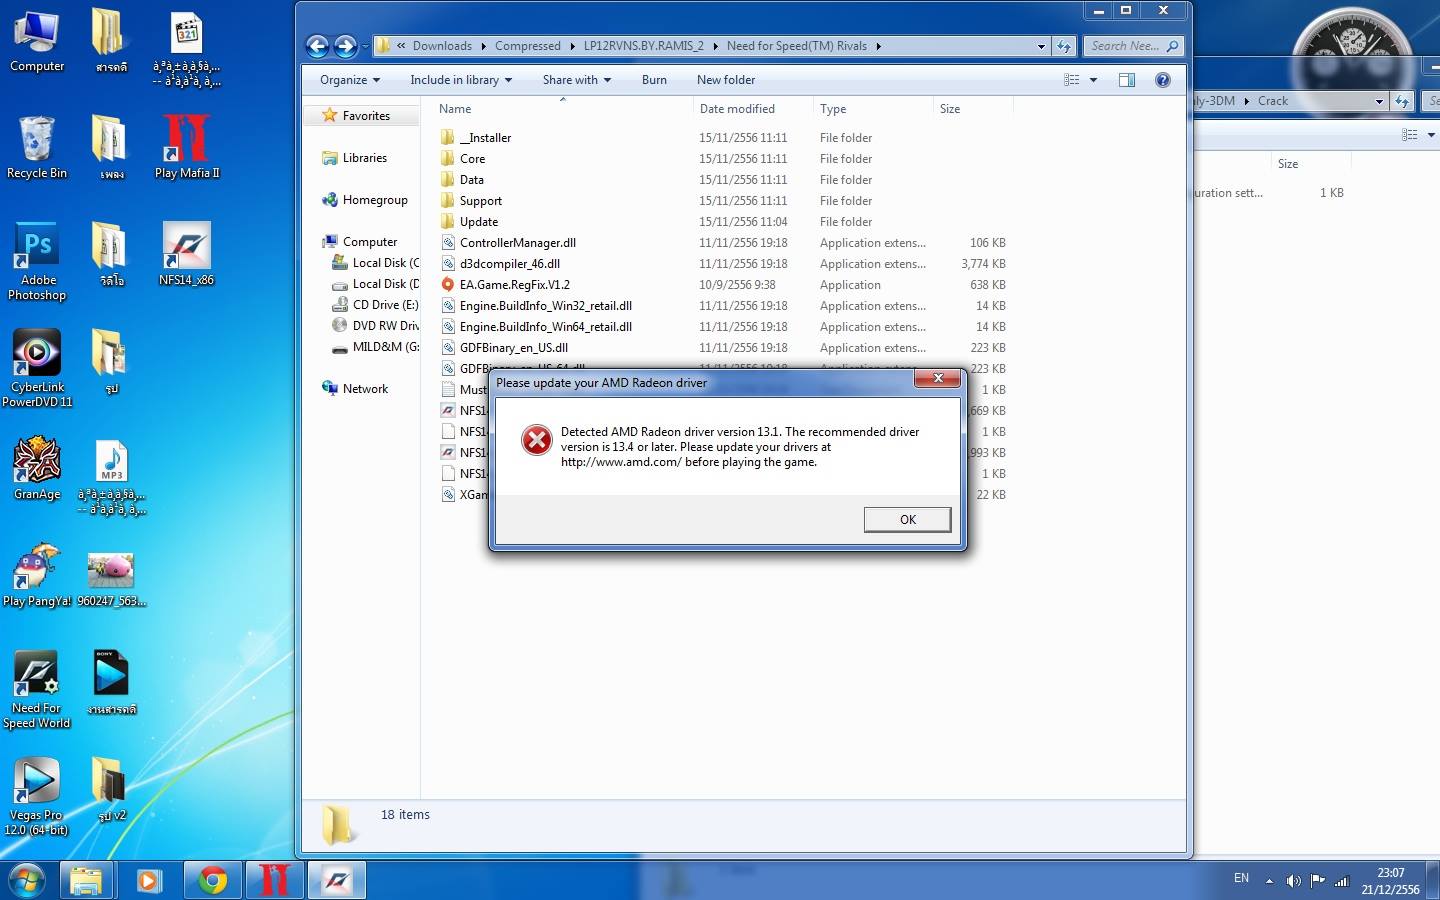
Task: Select the Update folder
Action: (478, 222)
